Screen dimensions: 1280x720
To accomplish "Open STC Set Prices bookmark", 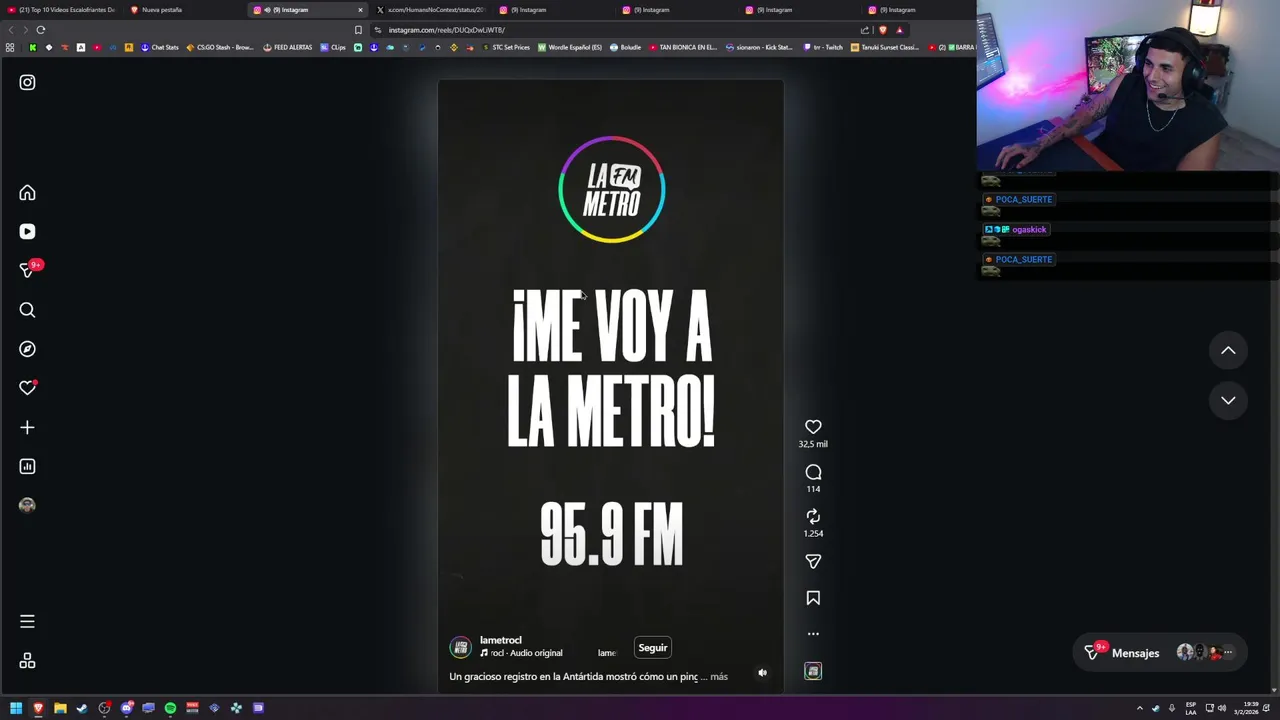I will pyautogui.click(x=506, y=47).
